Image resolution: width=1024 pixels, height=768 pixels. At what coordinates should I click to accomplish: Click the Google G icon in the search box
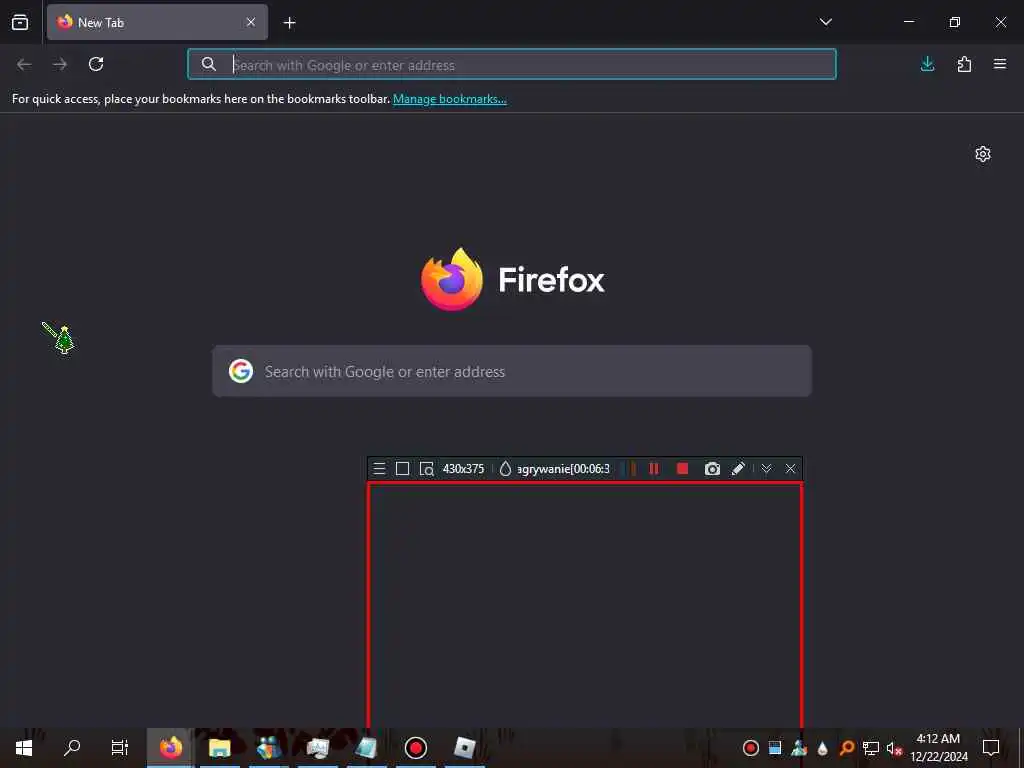pyautogui.click(x=241, y=371)
